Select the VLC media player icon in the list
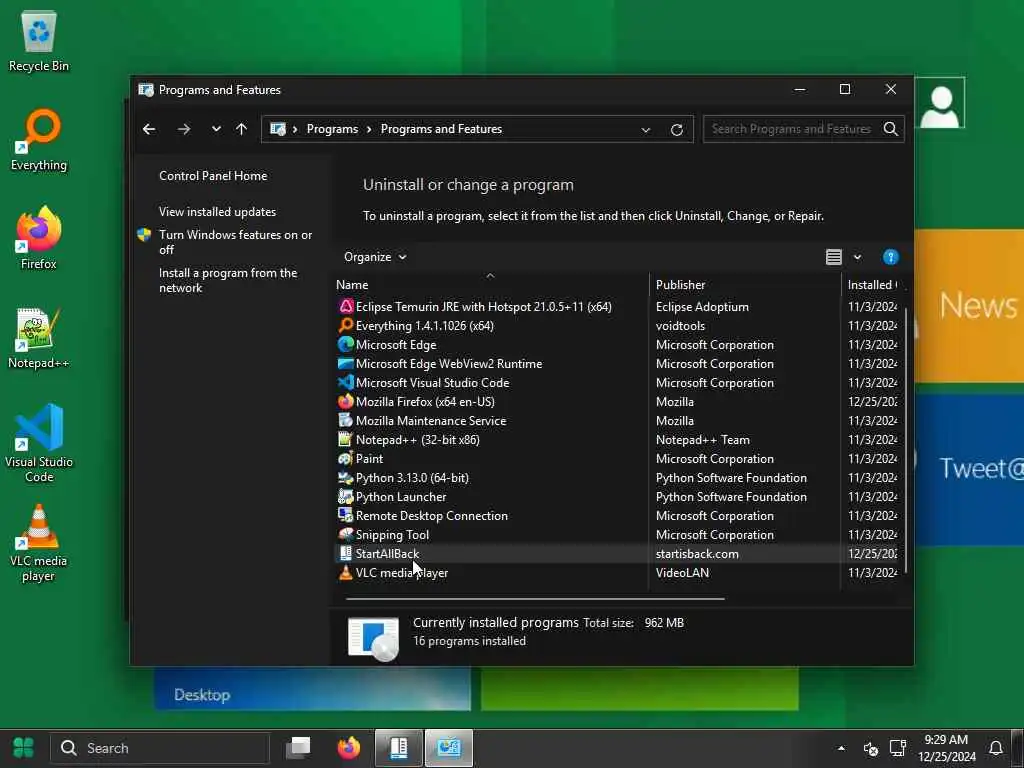This screenshot has height=768, width=1024. coord(345,572)
